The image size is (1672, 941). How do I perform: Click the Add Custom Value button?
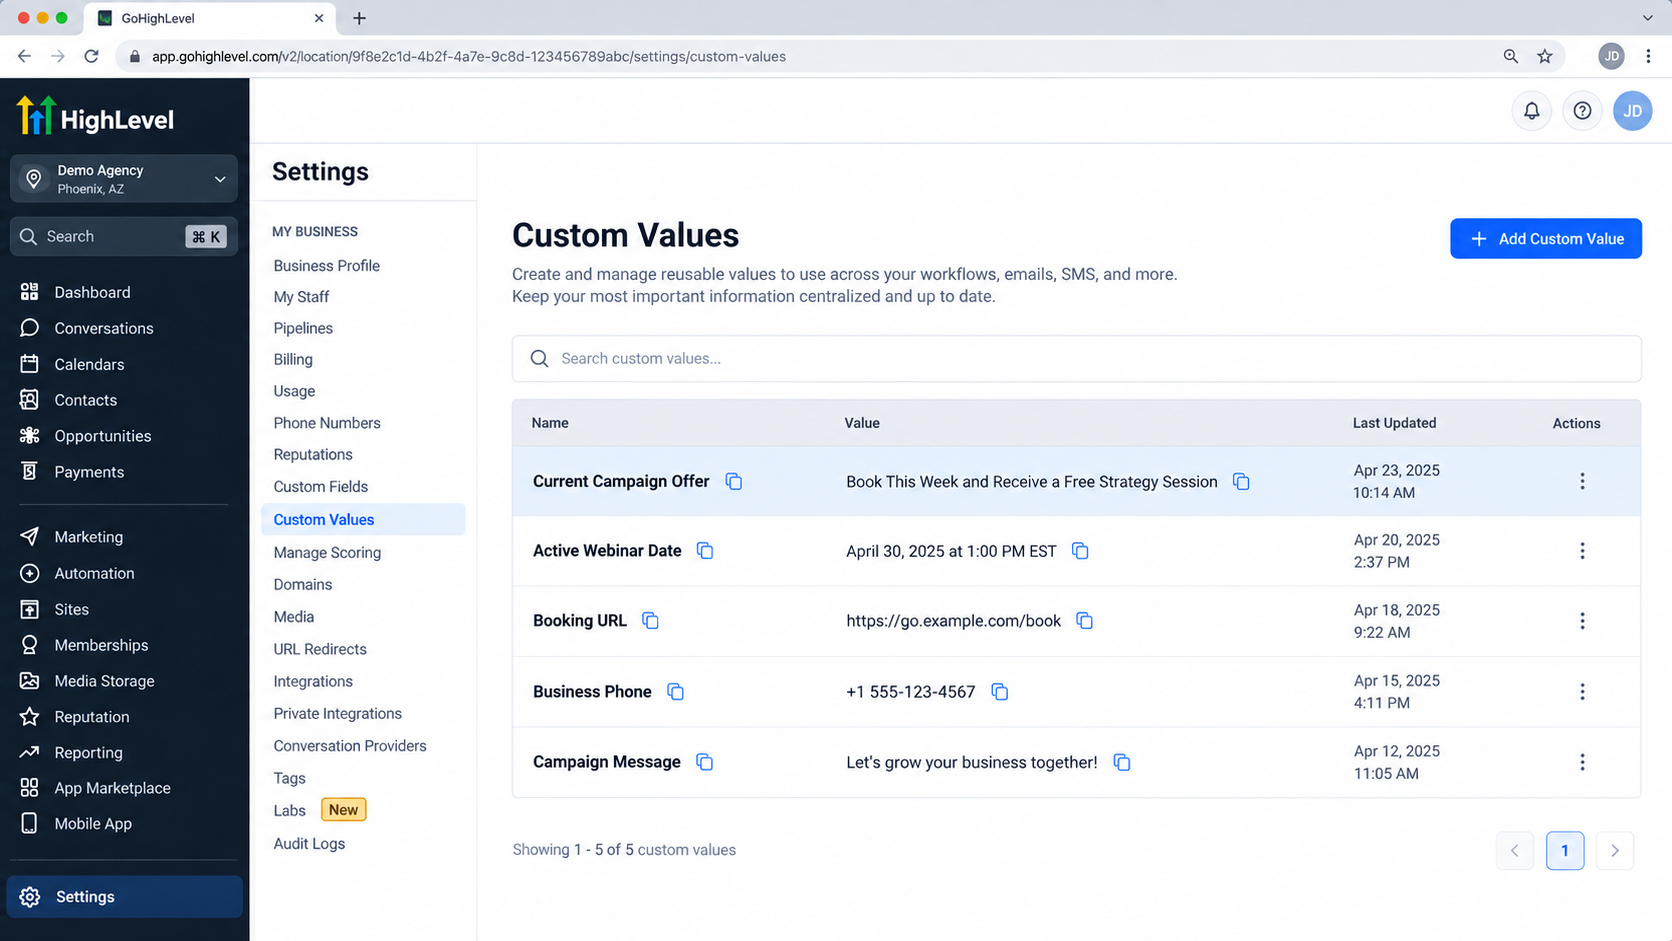pos(1545,239)
